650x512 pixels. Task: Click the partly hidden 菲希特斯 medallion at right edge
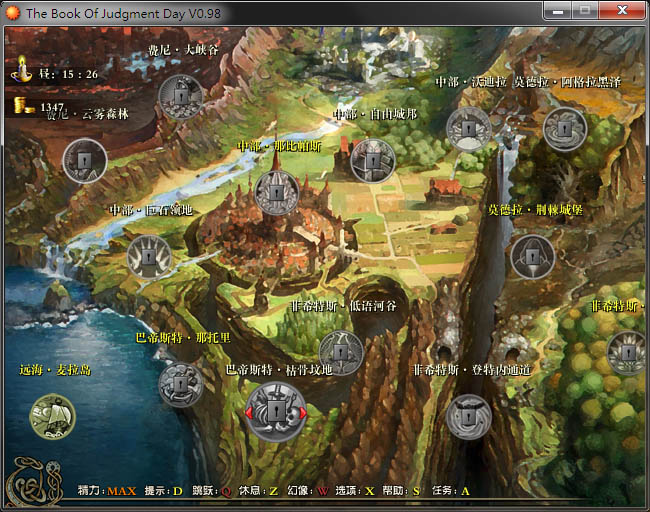(x=628, y=353)
